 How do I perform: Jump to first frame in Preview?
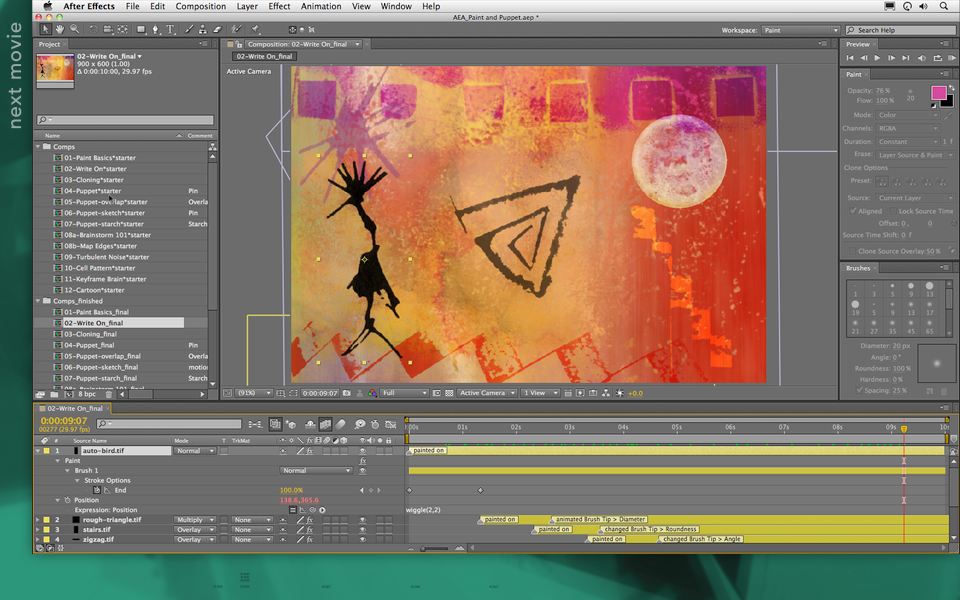[850, 58]
